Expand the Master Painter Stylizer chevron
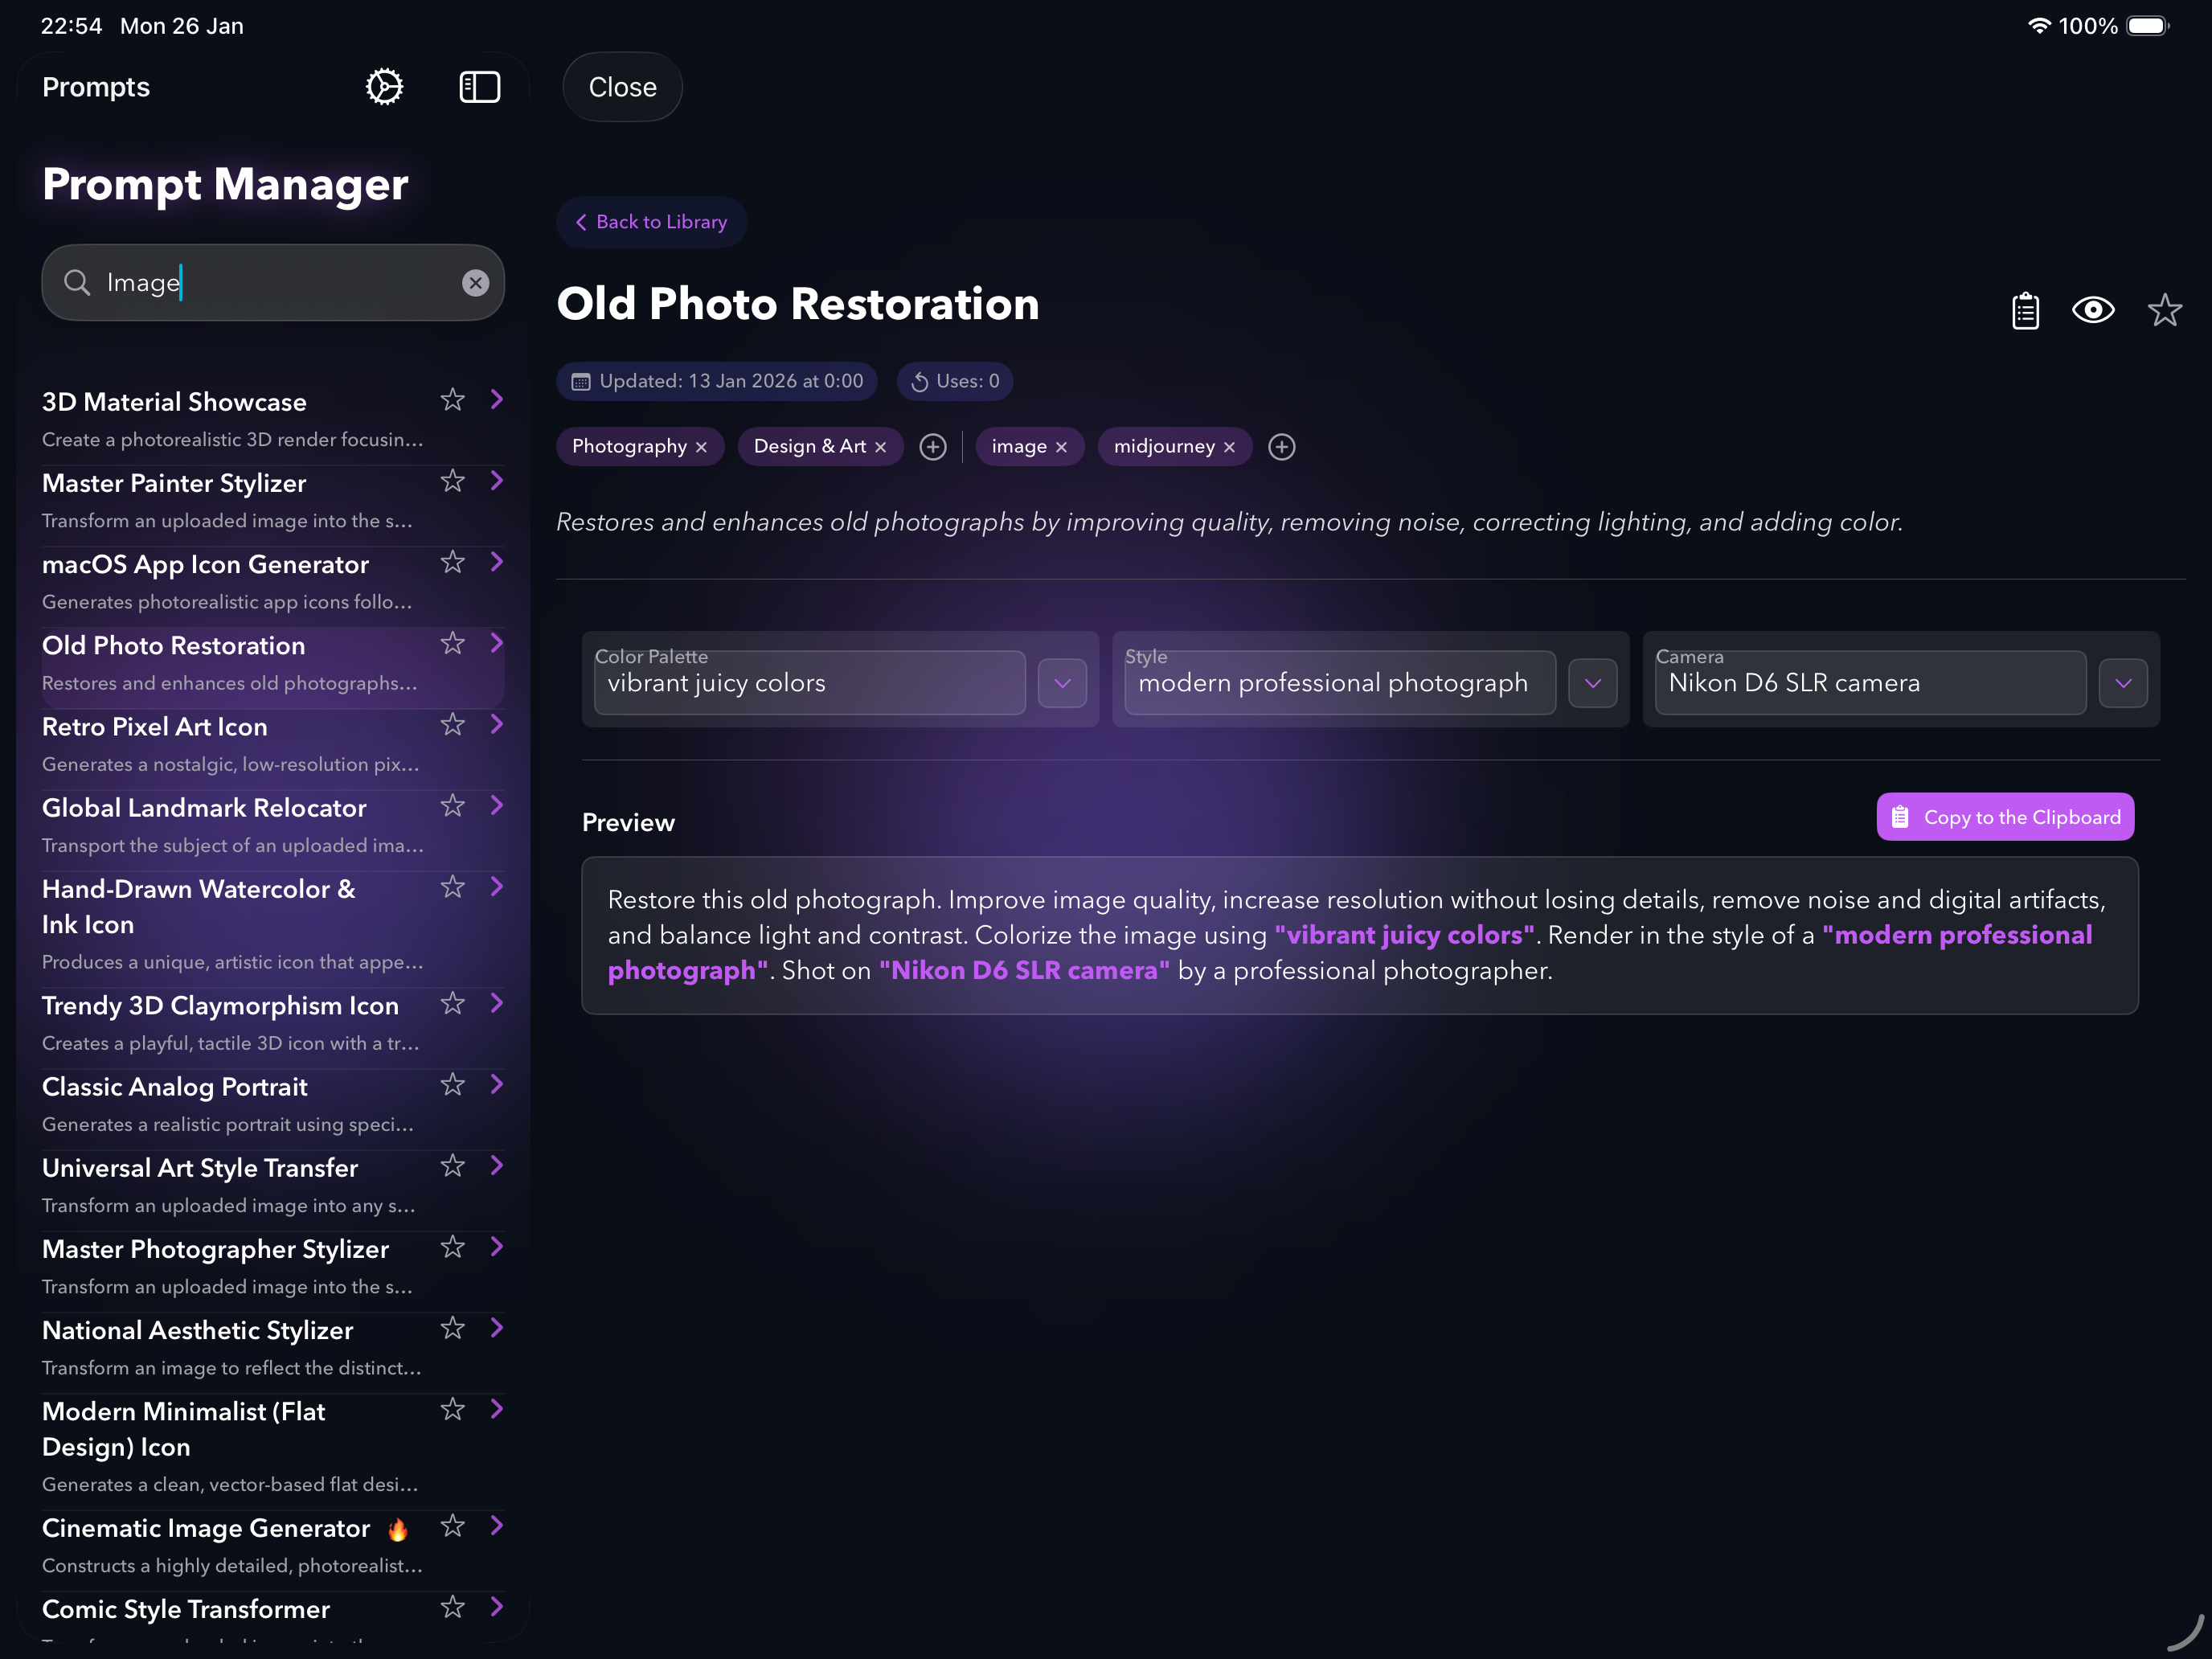The height and width of the screenshot is (1659, 2212). tap(497, 481)
